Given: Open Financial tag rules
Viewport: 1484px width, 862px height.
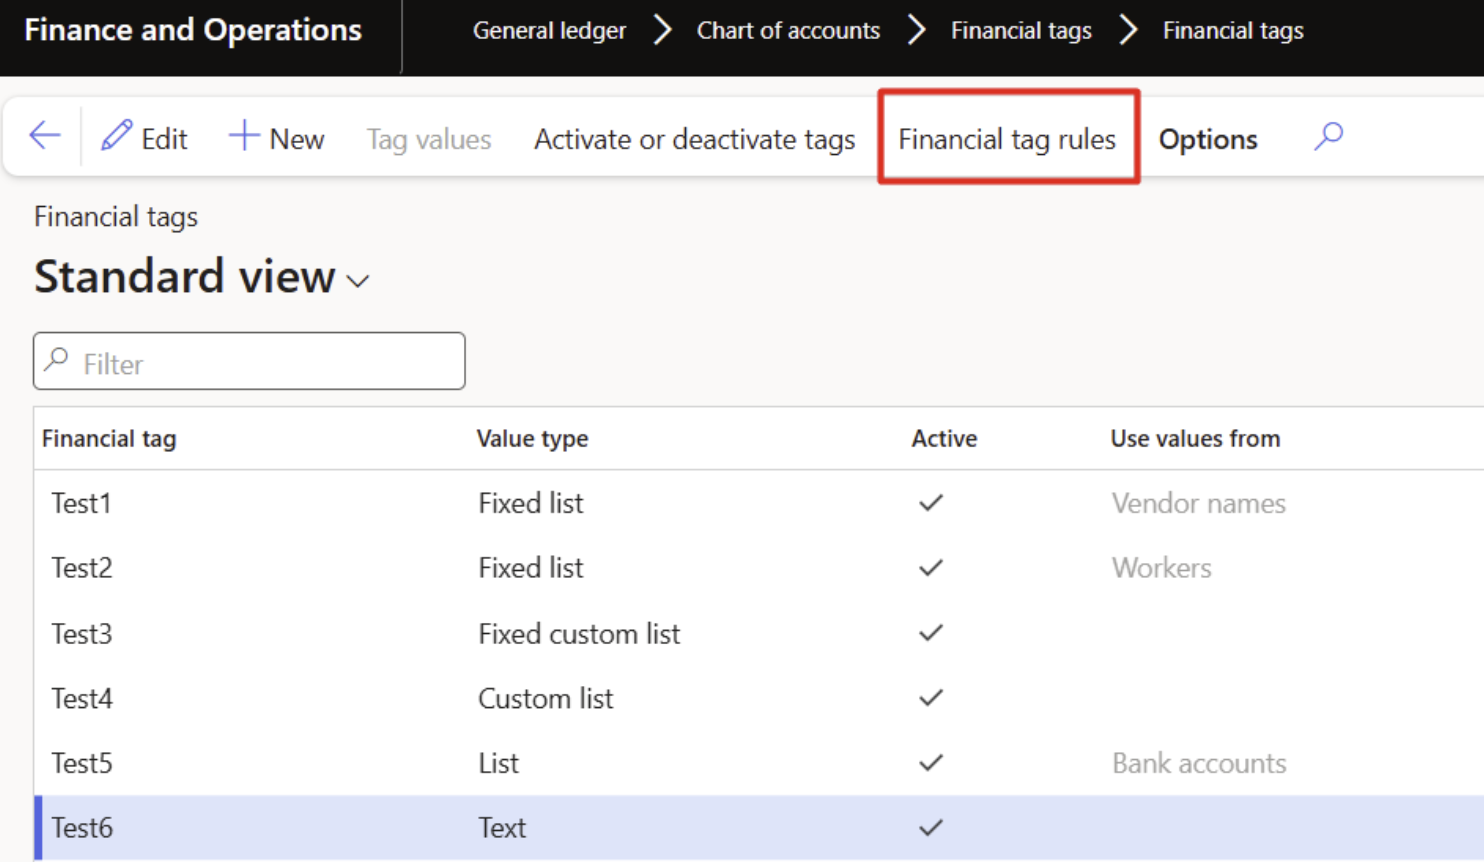Looking at the screenshot, I should (x=1007, y=139).
